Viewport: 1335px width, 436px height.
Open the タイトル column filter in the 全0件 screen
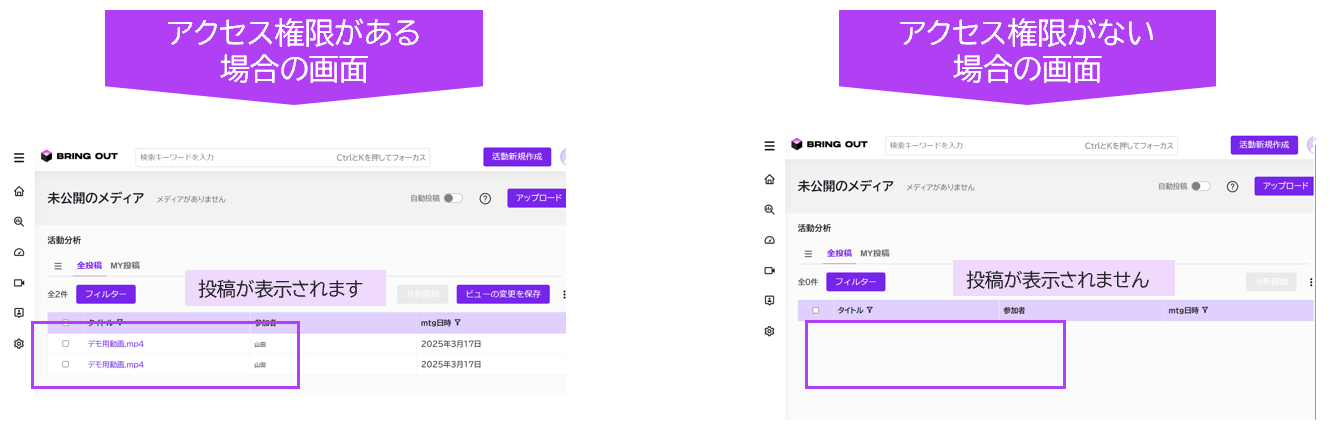tap(870, 311)
